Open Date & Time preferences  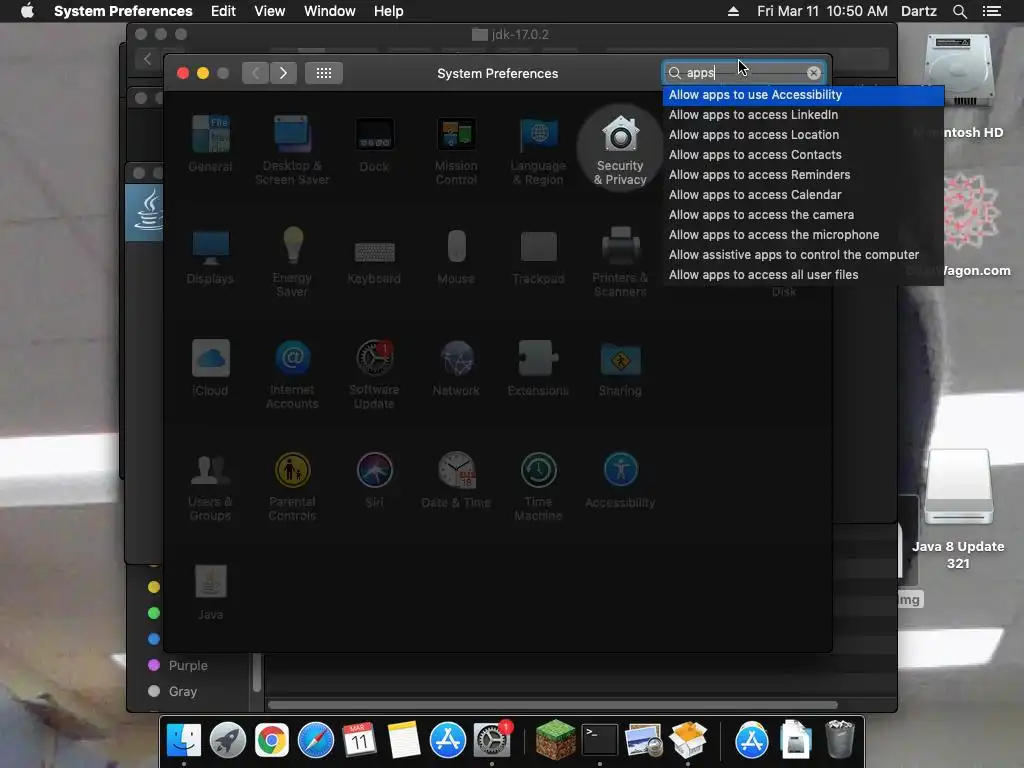coord(456,480)
